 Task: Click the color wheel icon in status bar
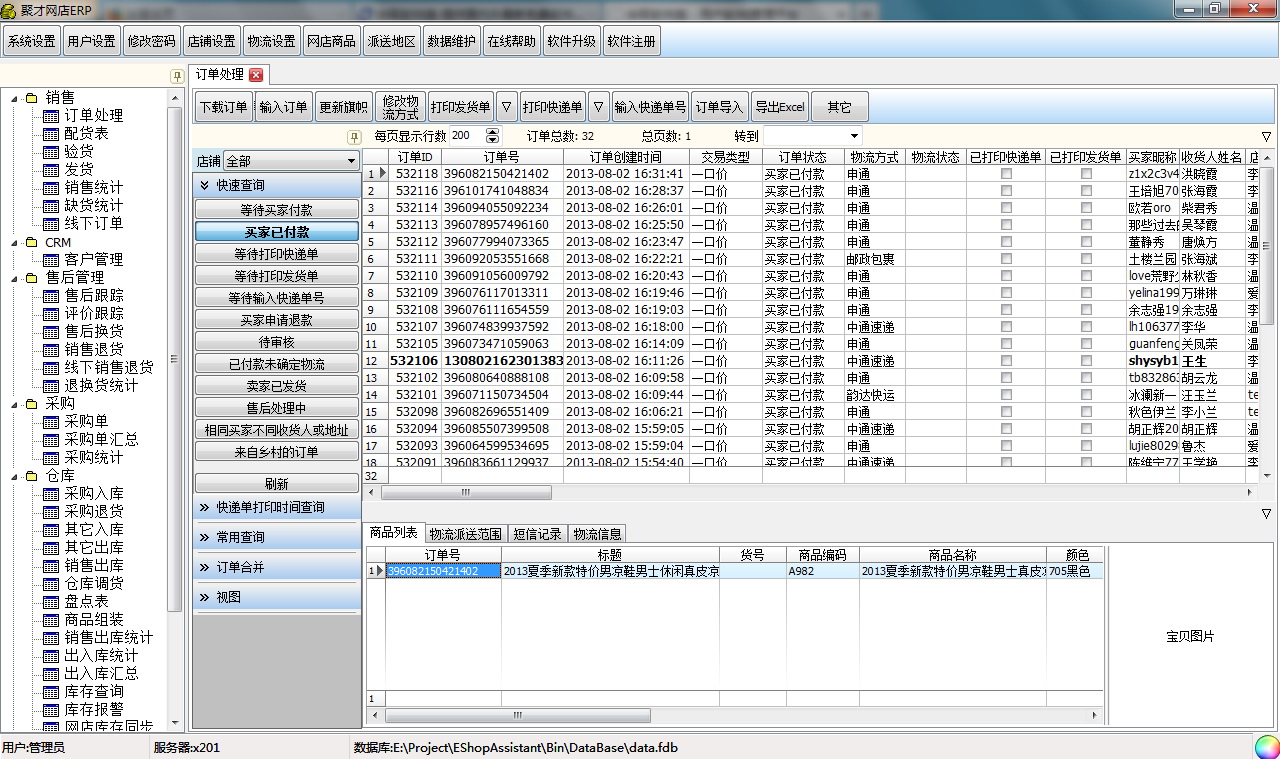pyautogui.click(x=1266, y=747)
